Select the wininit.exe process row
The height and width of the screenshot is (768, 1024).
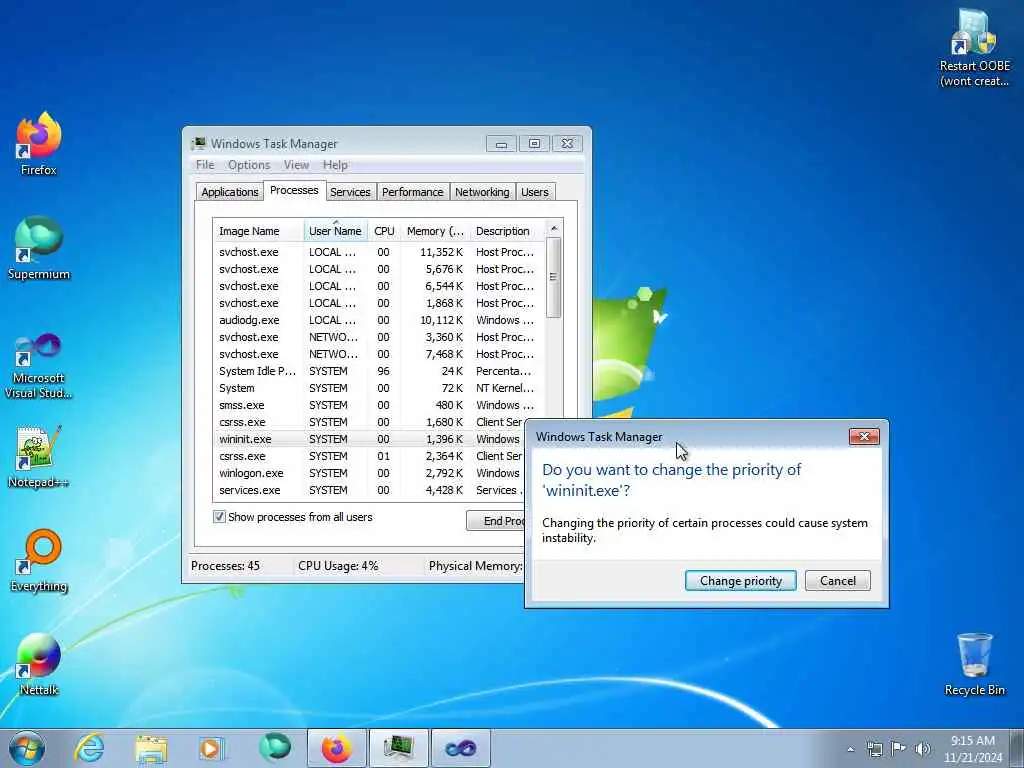[370, 439]
